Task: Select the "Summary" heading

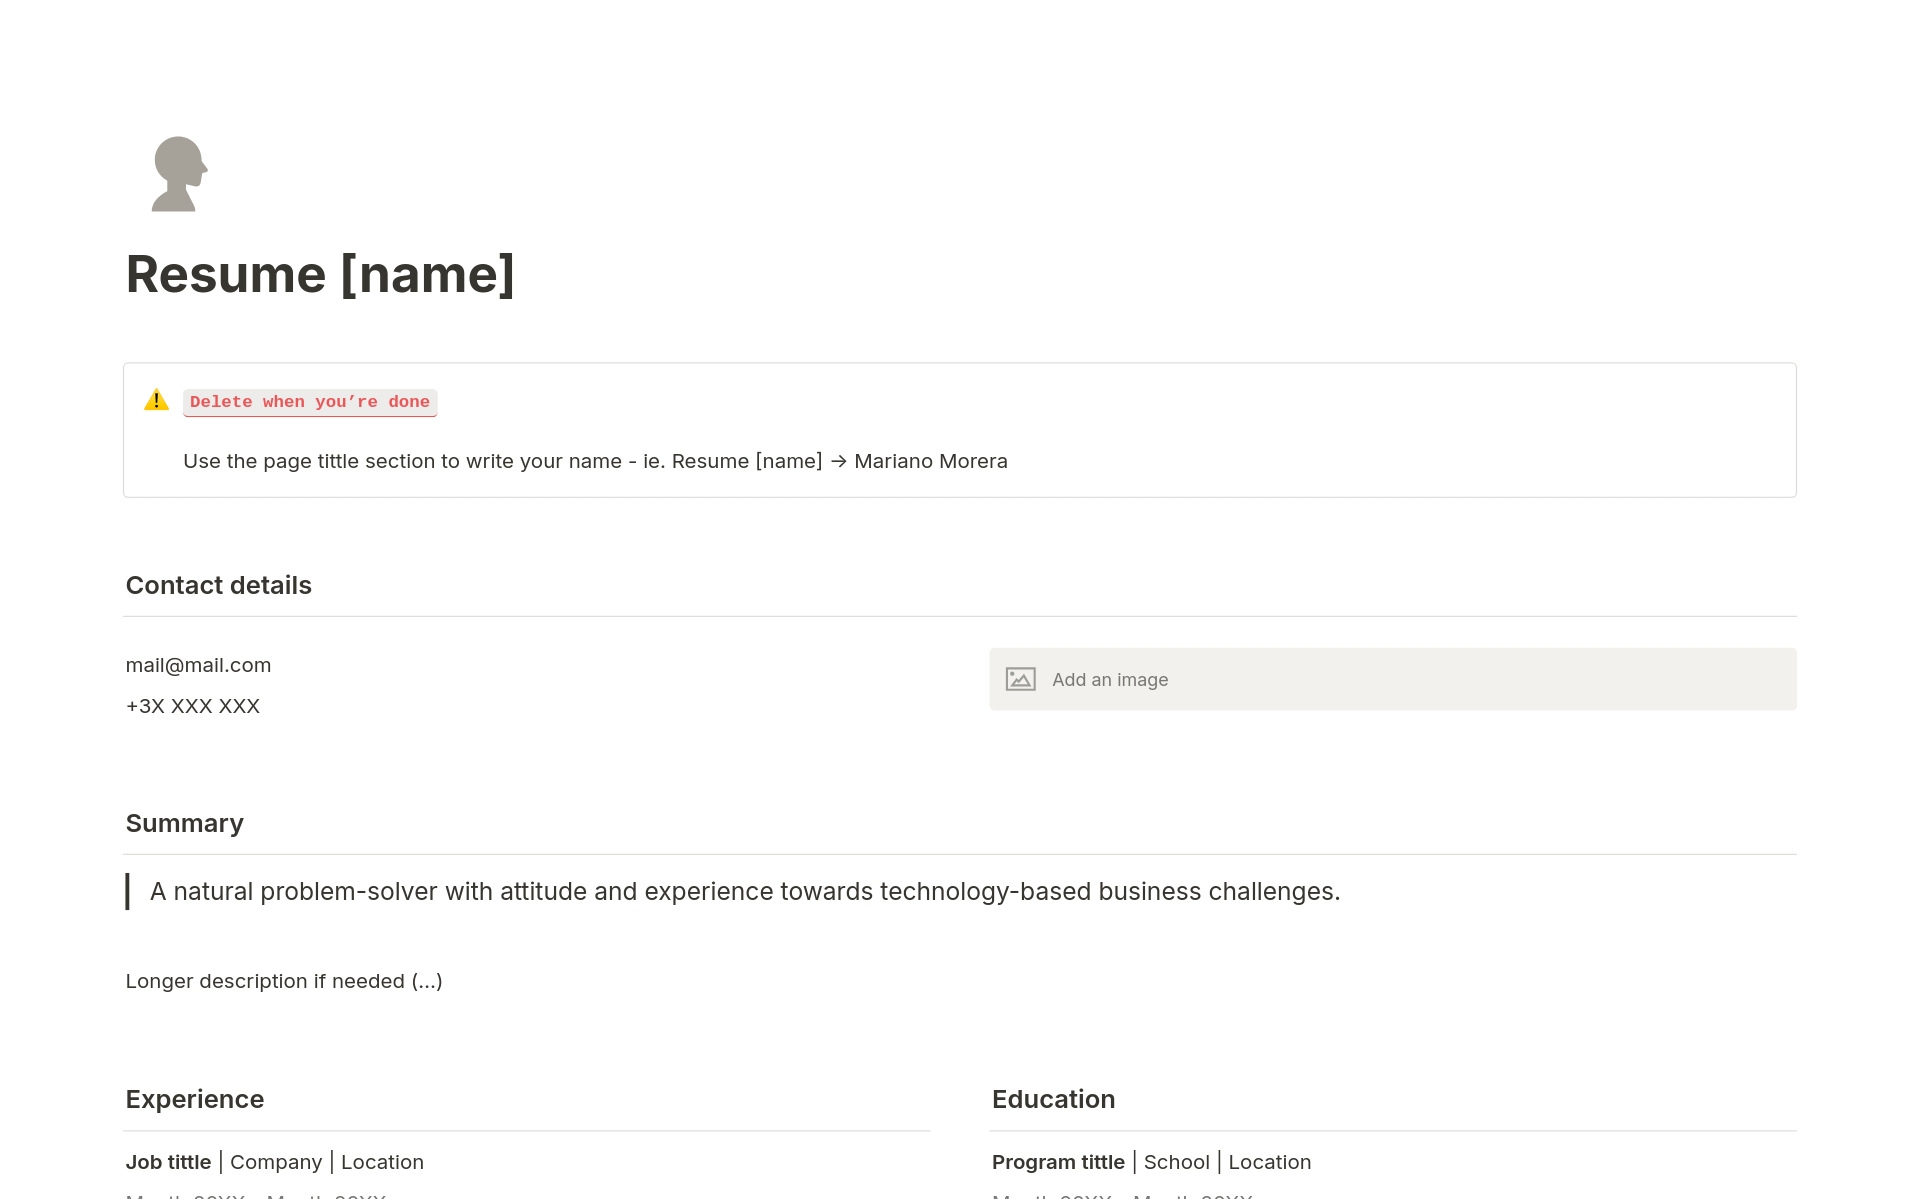Action: pos(185,823)
